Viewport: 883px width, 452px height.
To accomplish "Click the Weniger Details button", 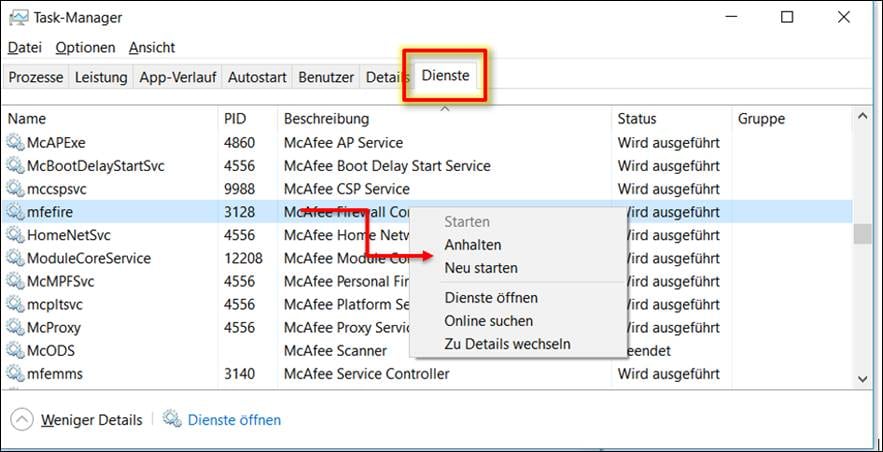I will (91, 420).
